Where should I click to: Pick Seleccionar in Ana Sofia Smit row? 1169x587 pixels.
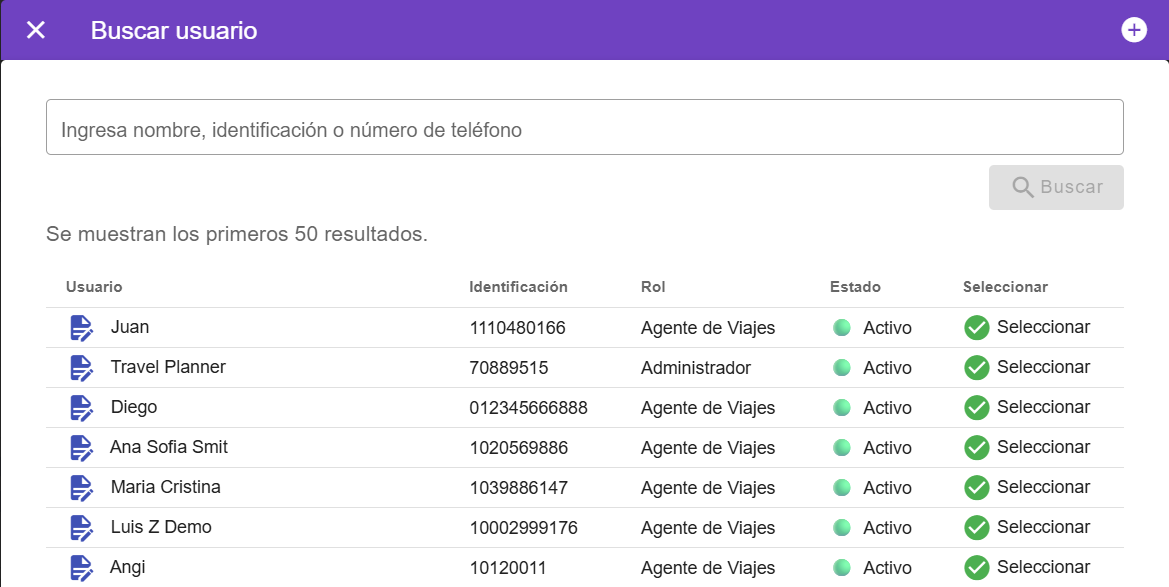click(1027, 448)
